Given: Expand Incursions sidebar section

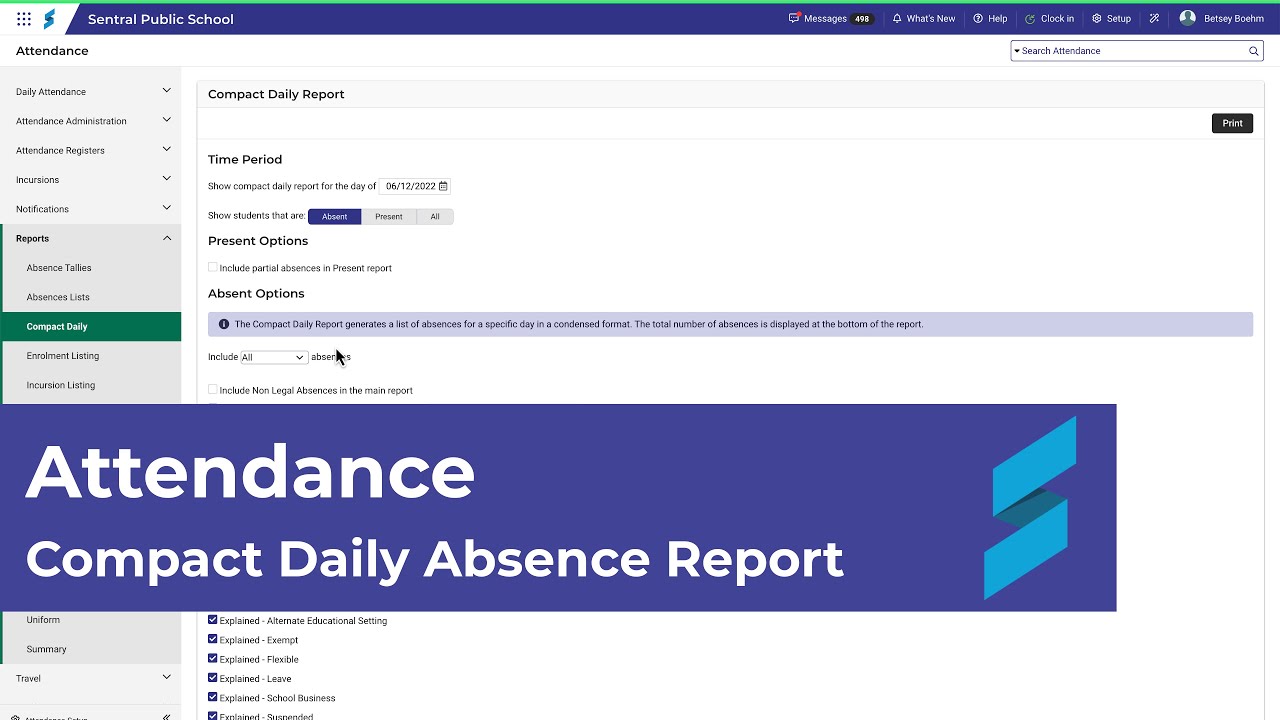Looking at the screenshot, I should (x=90, y=179).
